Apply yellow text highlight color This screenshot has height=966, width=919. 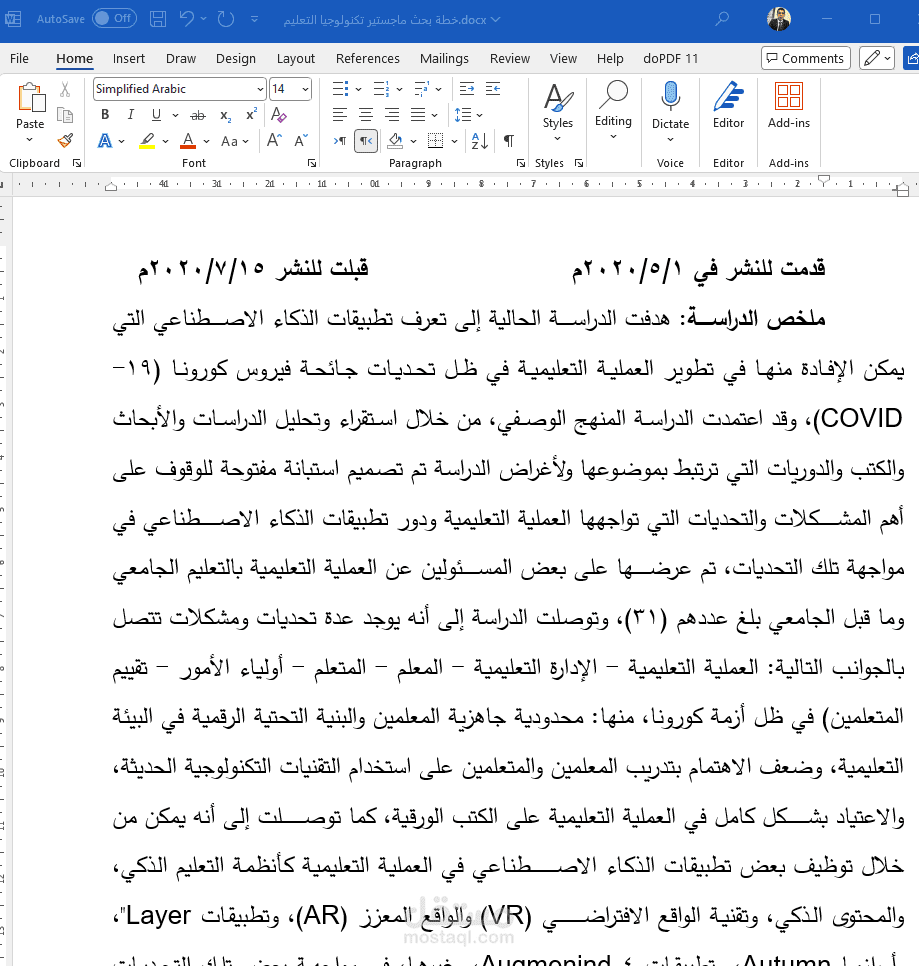click(147, 141)
